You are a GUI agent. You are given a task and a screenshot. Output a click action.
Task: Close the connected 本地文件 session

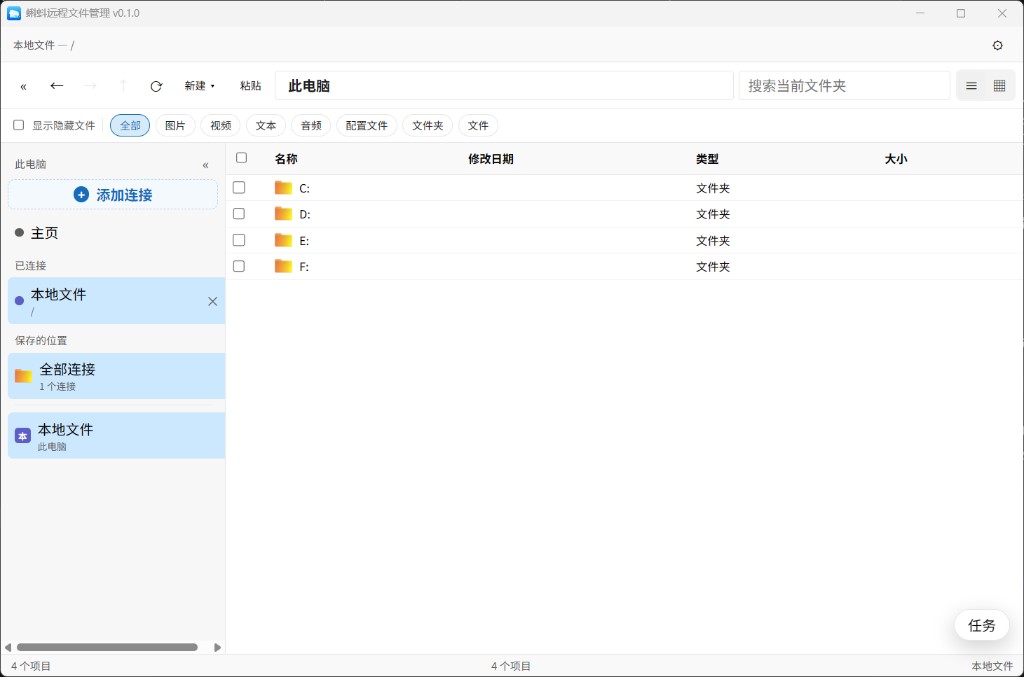212,301
